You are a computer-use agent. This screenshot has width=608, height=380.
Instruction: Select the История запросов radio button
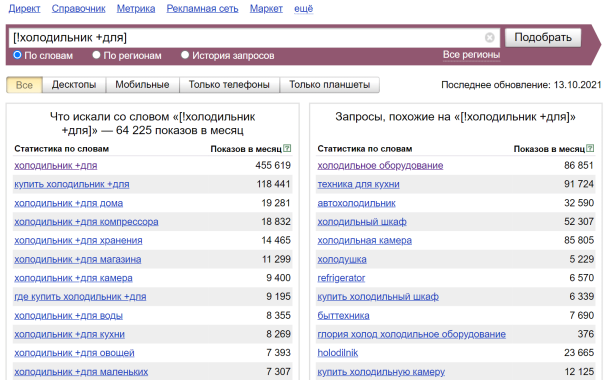[185, 55]
